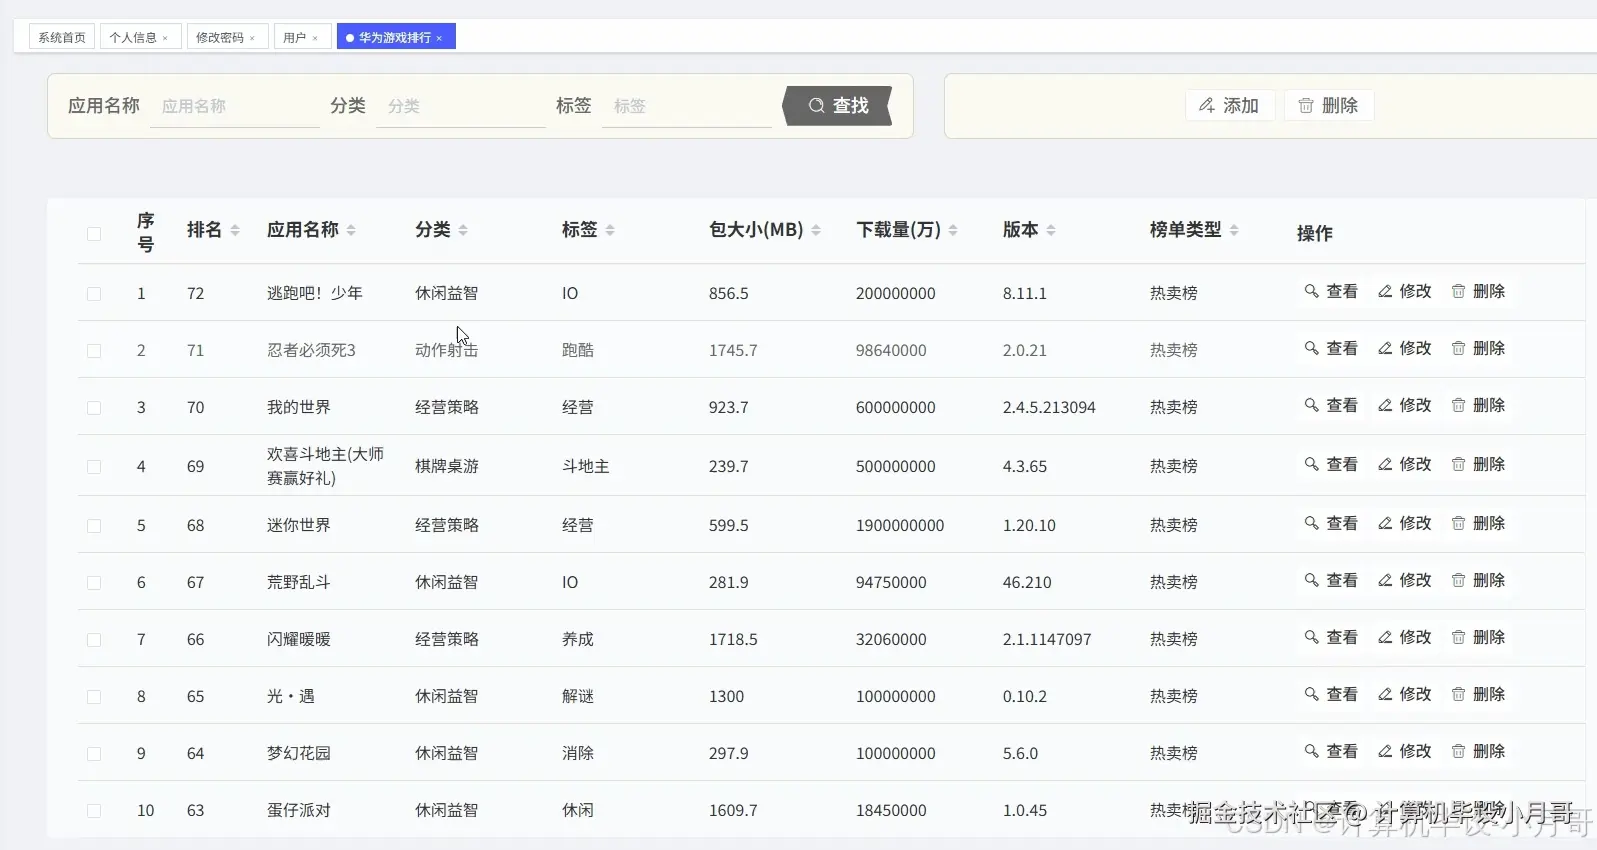View details of 荒野乱斗
The image size is (1597, 850).
pyautogui.click(x=1331, y=580)
